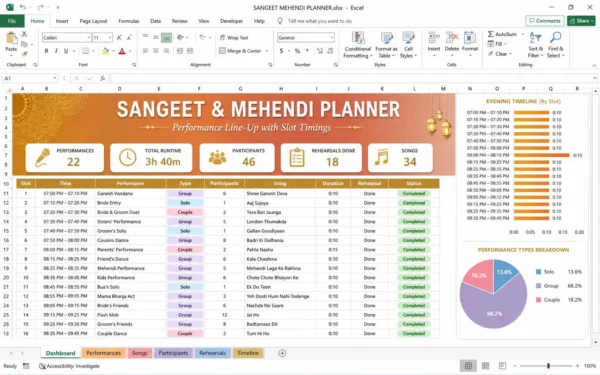This screenshot has height=375, width=600.
Task: Add a new sheet with plus icon
Action: pyautogui.click(x=282, y=353)
